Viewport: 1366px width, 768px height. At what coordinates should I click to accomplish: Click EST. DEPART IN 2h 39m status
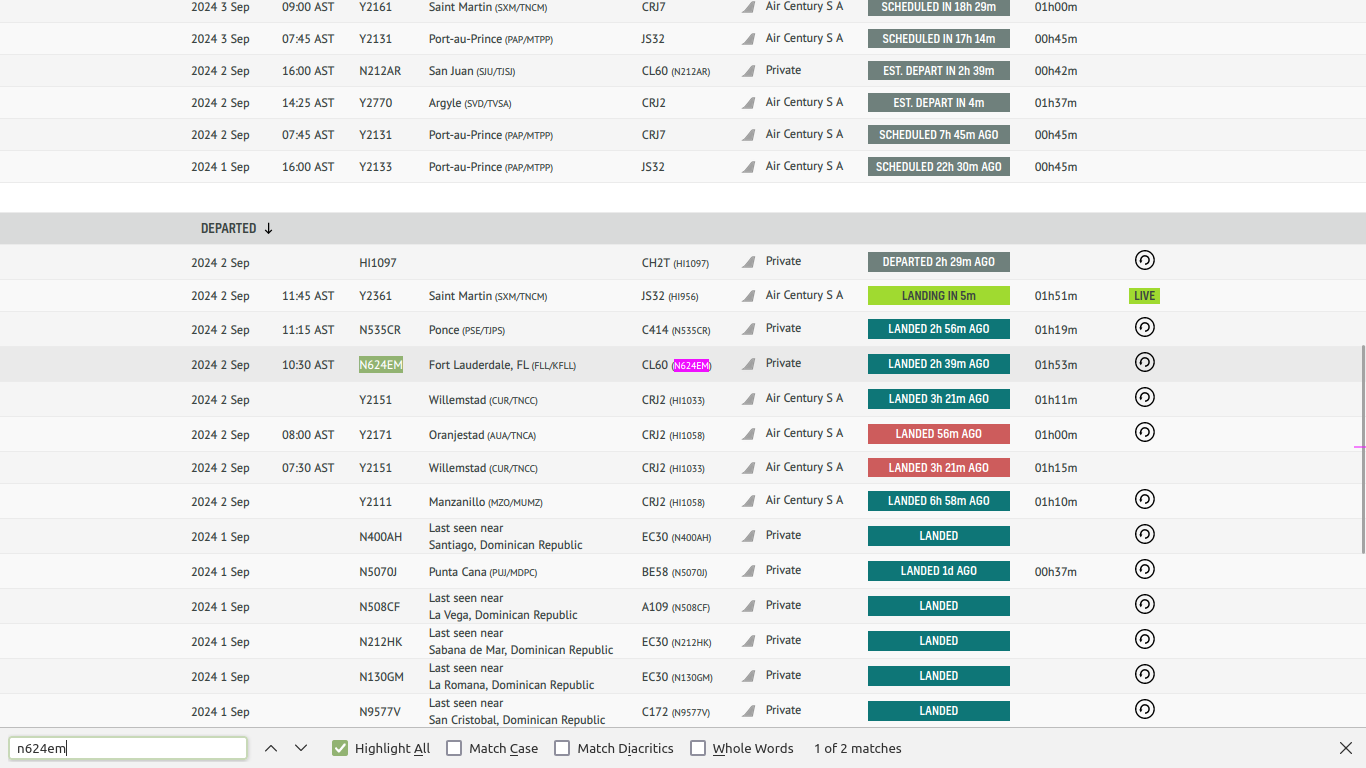click(939, 71)
